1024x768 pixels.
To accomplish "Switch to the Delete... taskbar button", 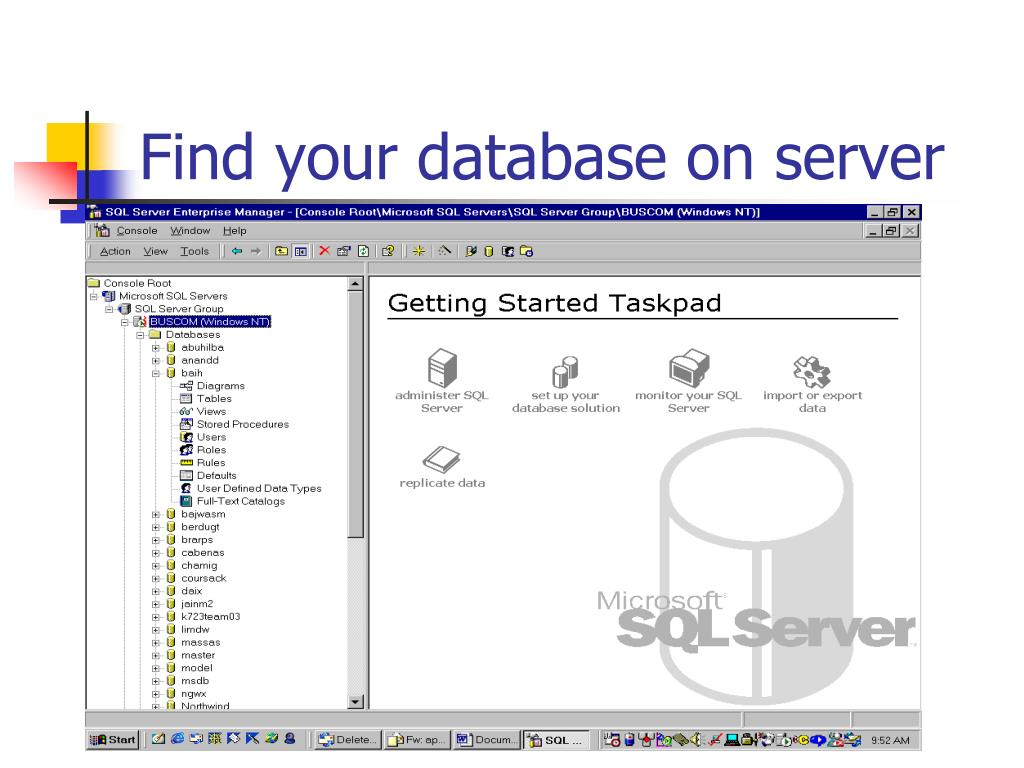I will 346,739.
